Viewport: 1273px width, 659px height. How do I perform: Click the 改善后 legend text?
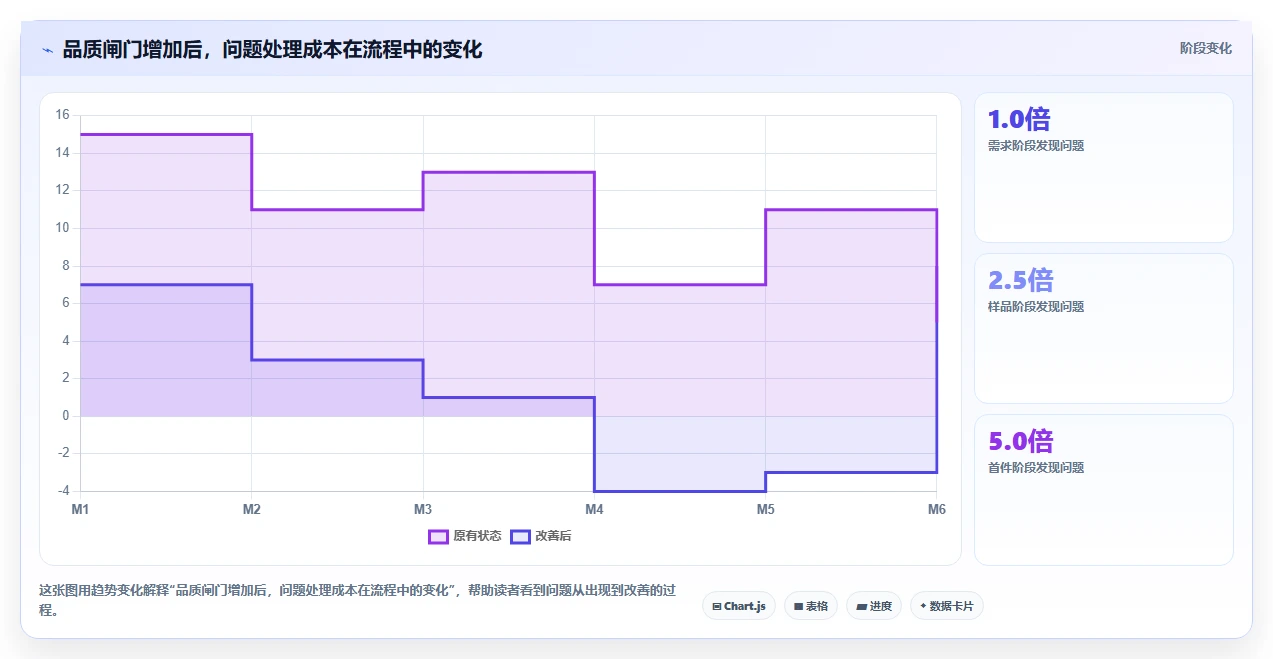click(553, 536)
